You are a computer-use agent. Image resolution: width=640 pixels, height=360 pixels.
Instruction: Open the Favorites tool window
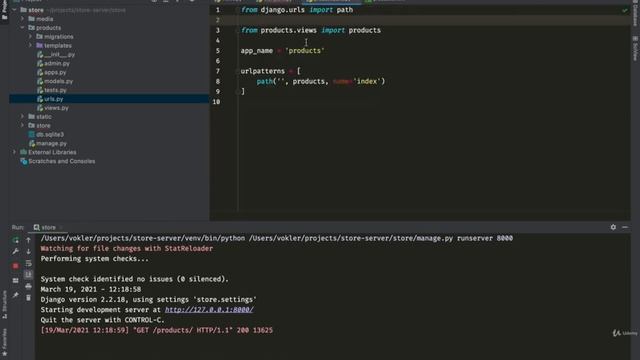pos(4,341)
